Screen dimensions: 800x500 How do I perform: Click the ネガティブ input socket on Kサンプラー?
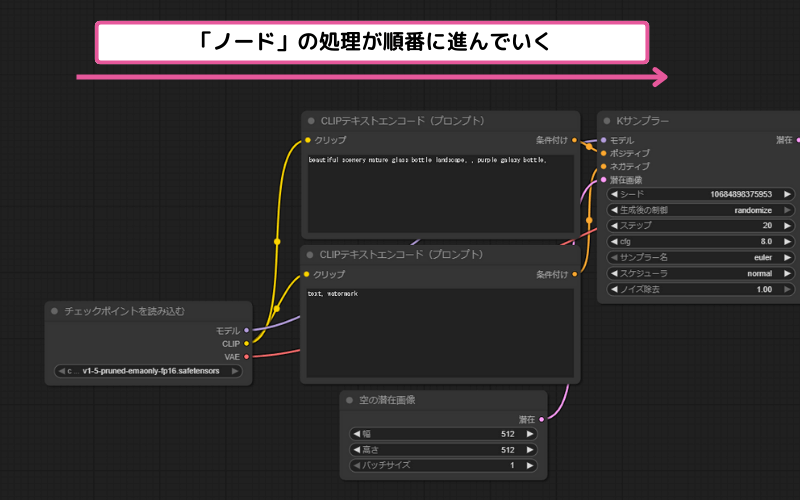(x=604, y=166)
